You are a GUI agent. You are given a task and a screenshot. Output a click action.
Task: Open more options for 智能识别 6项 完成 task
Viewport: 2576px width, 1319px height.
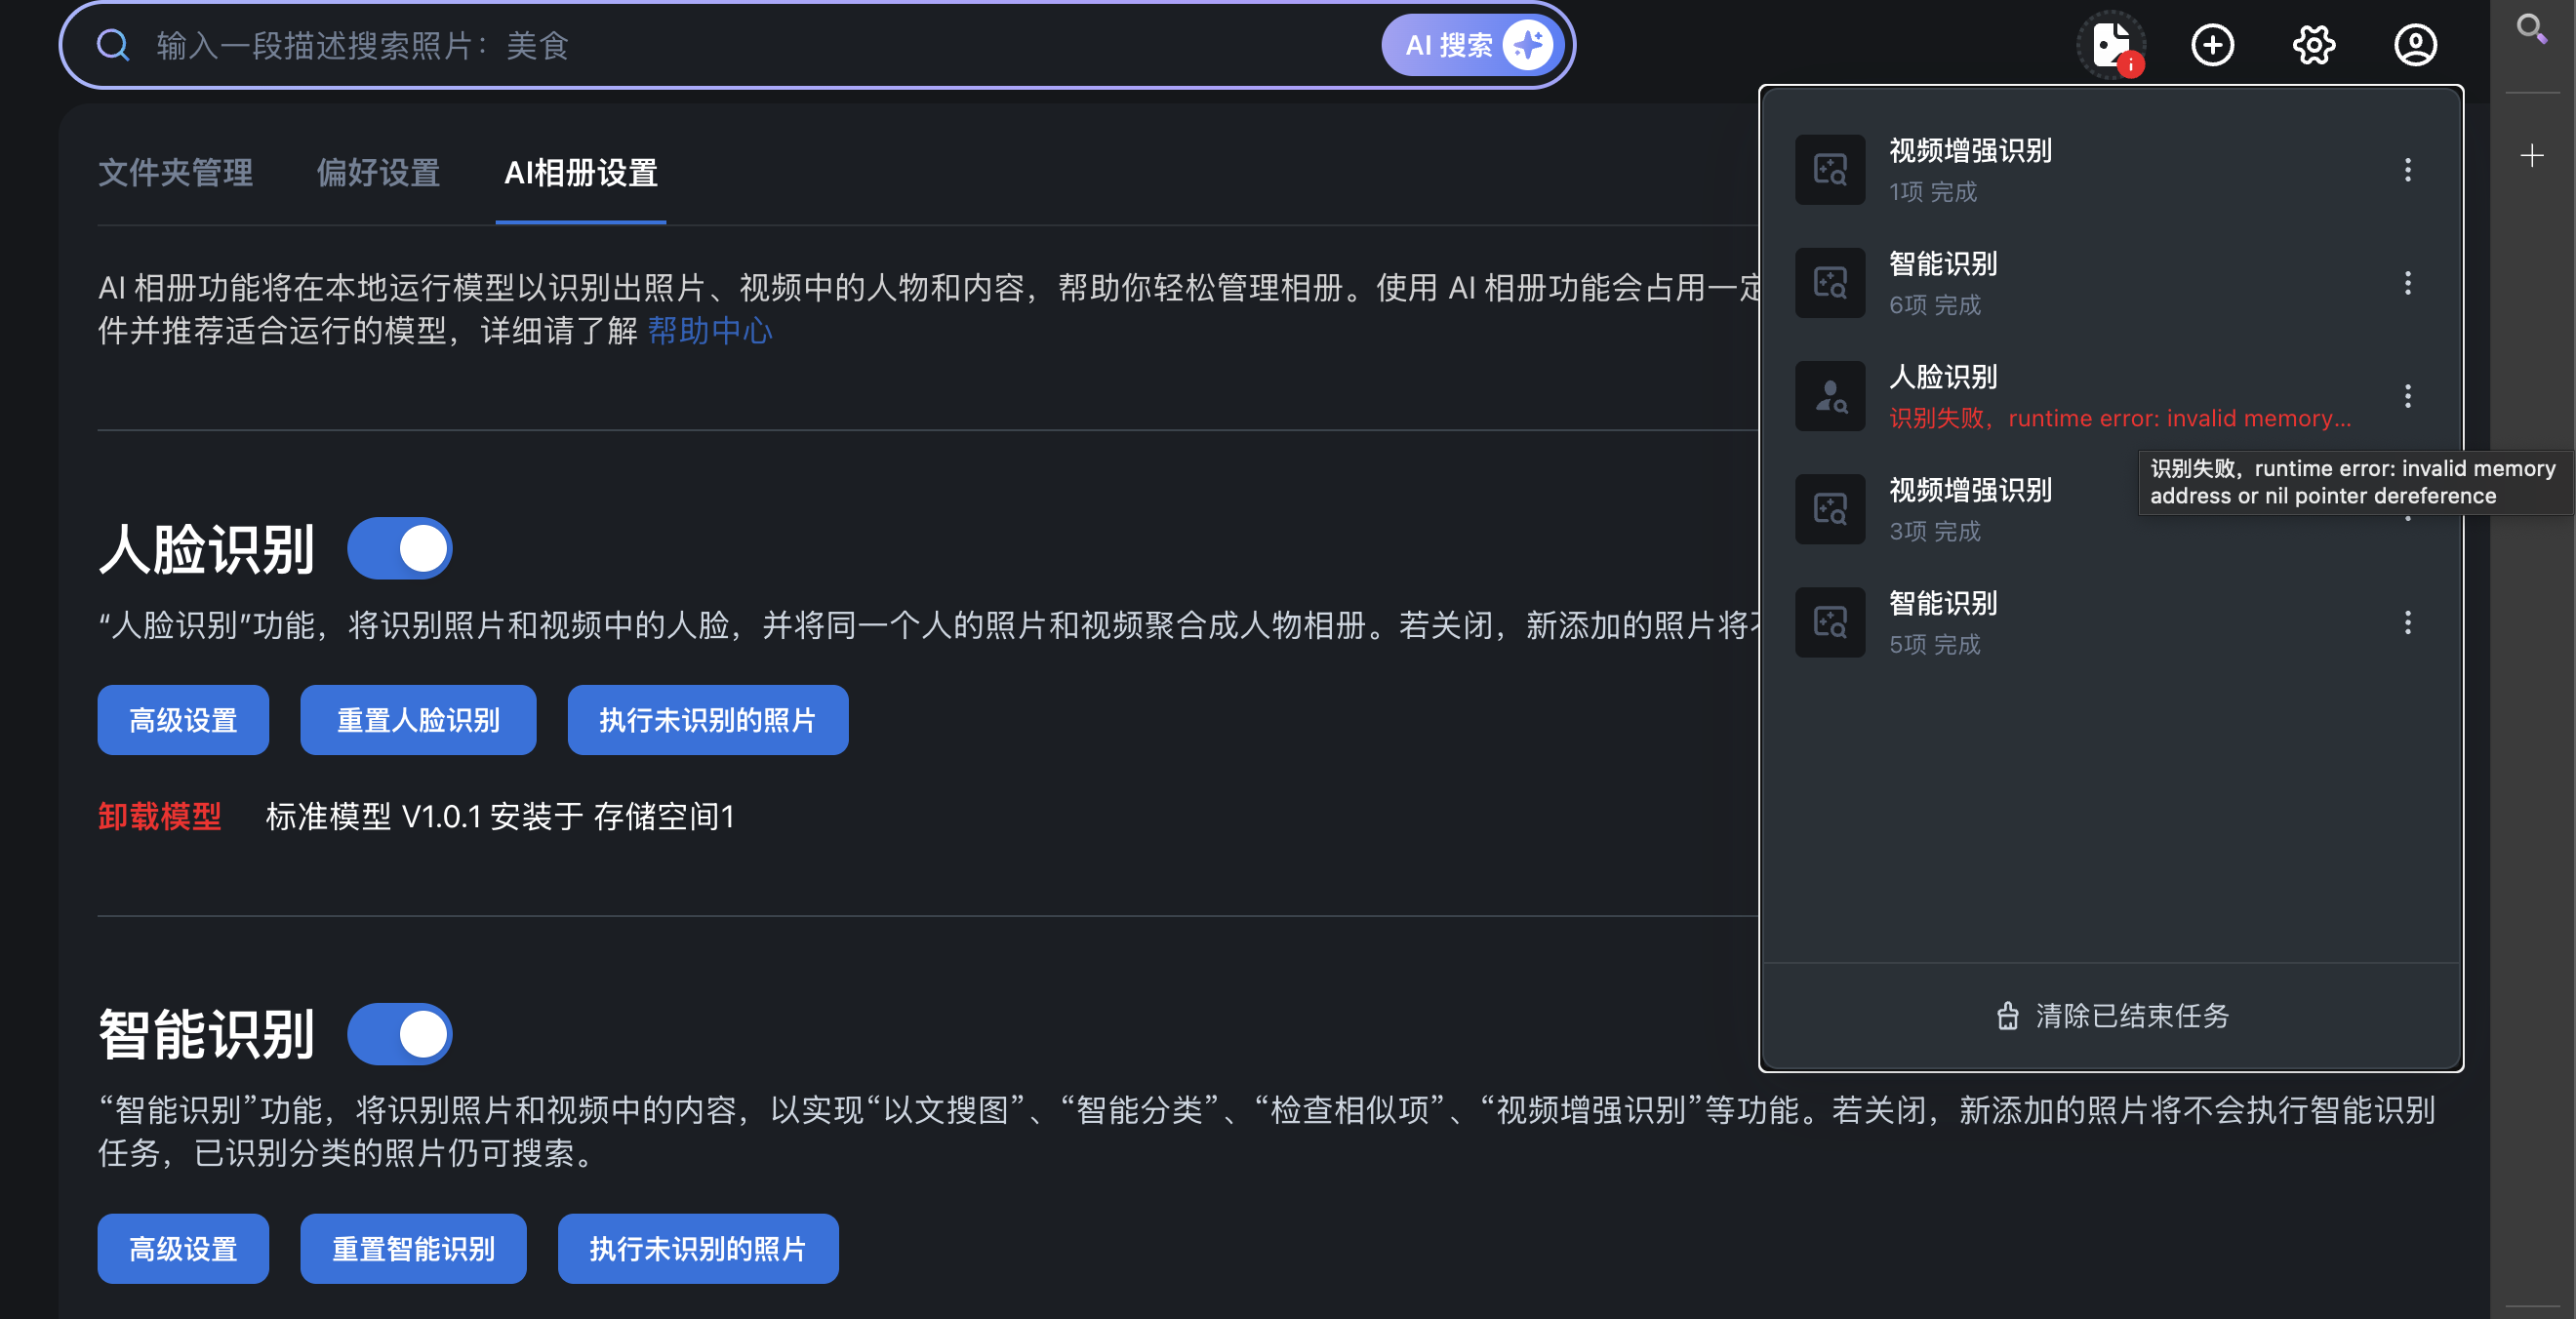[x=2408, y=283]
